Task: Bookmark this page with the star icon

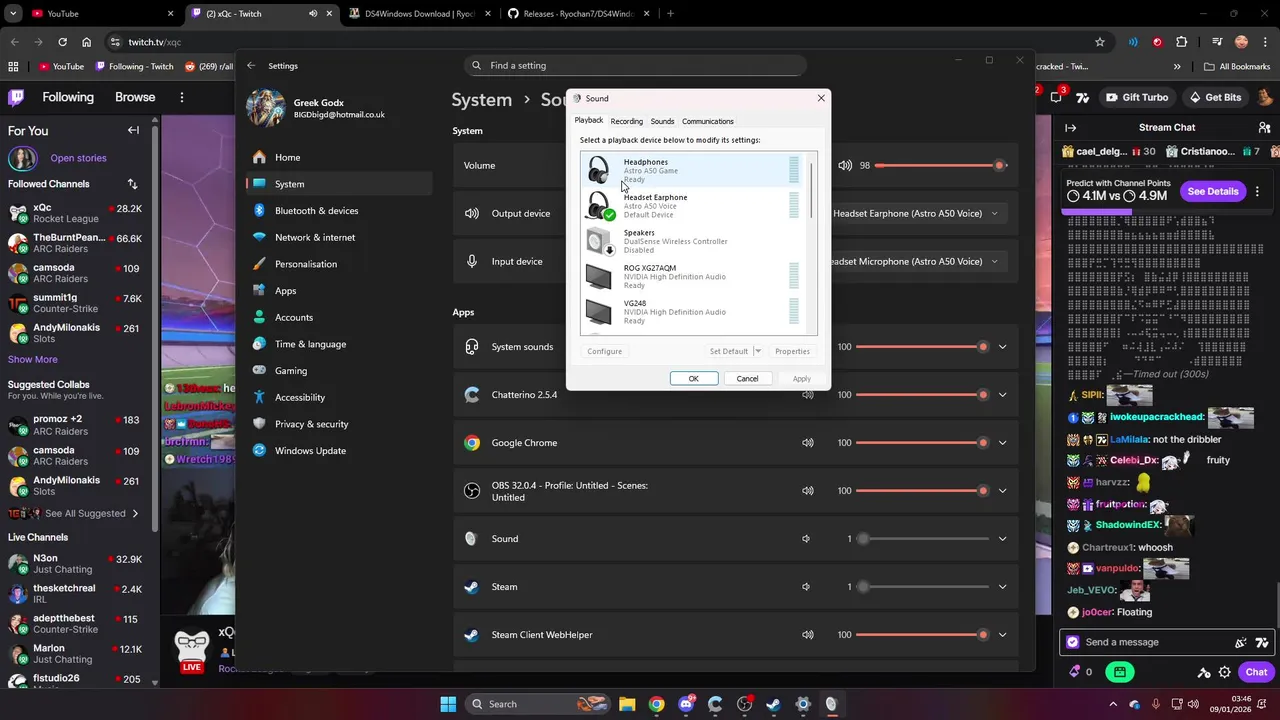Action: click(x=1100, y=42)
